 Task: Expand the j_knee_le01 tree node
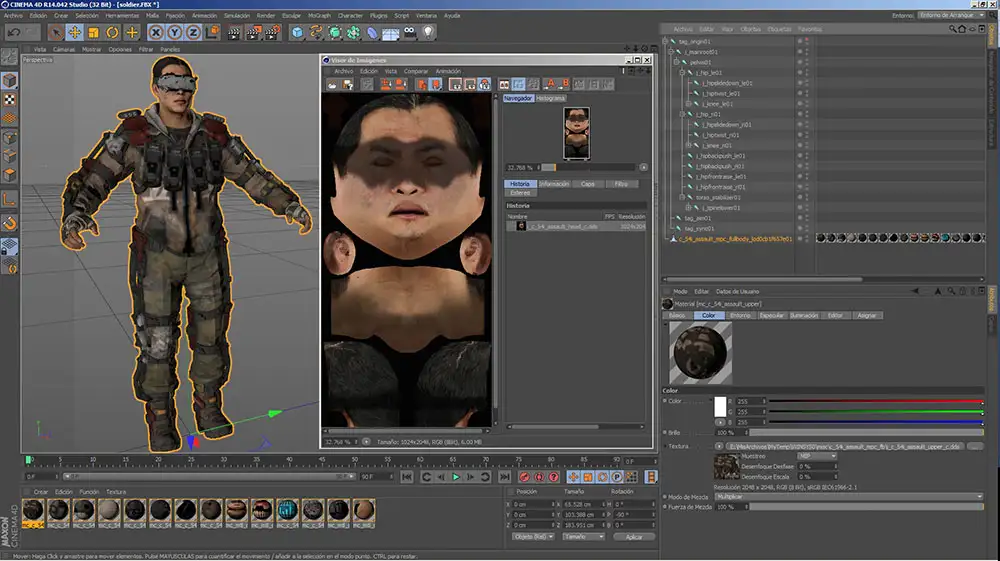[688, 103]
